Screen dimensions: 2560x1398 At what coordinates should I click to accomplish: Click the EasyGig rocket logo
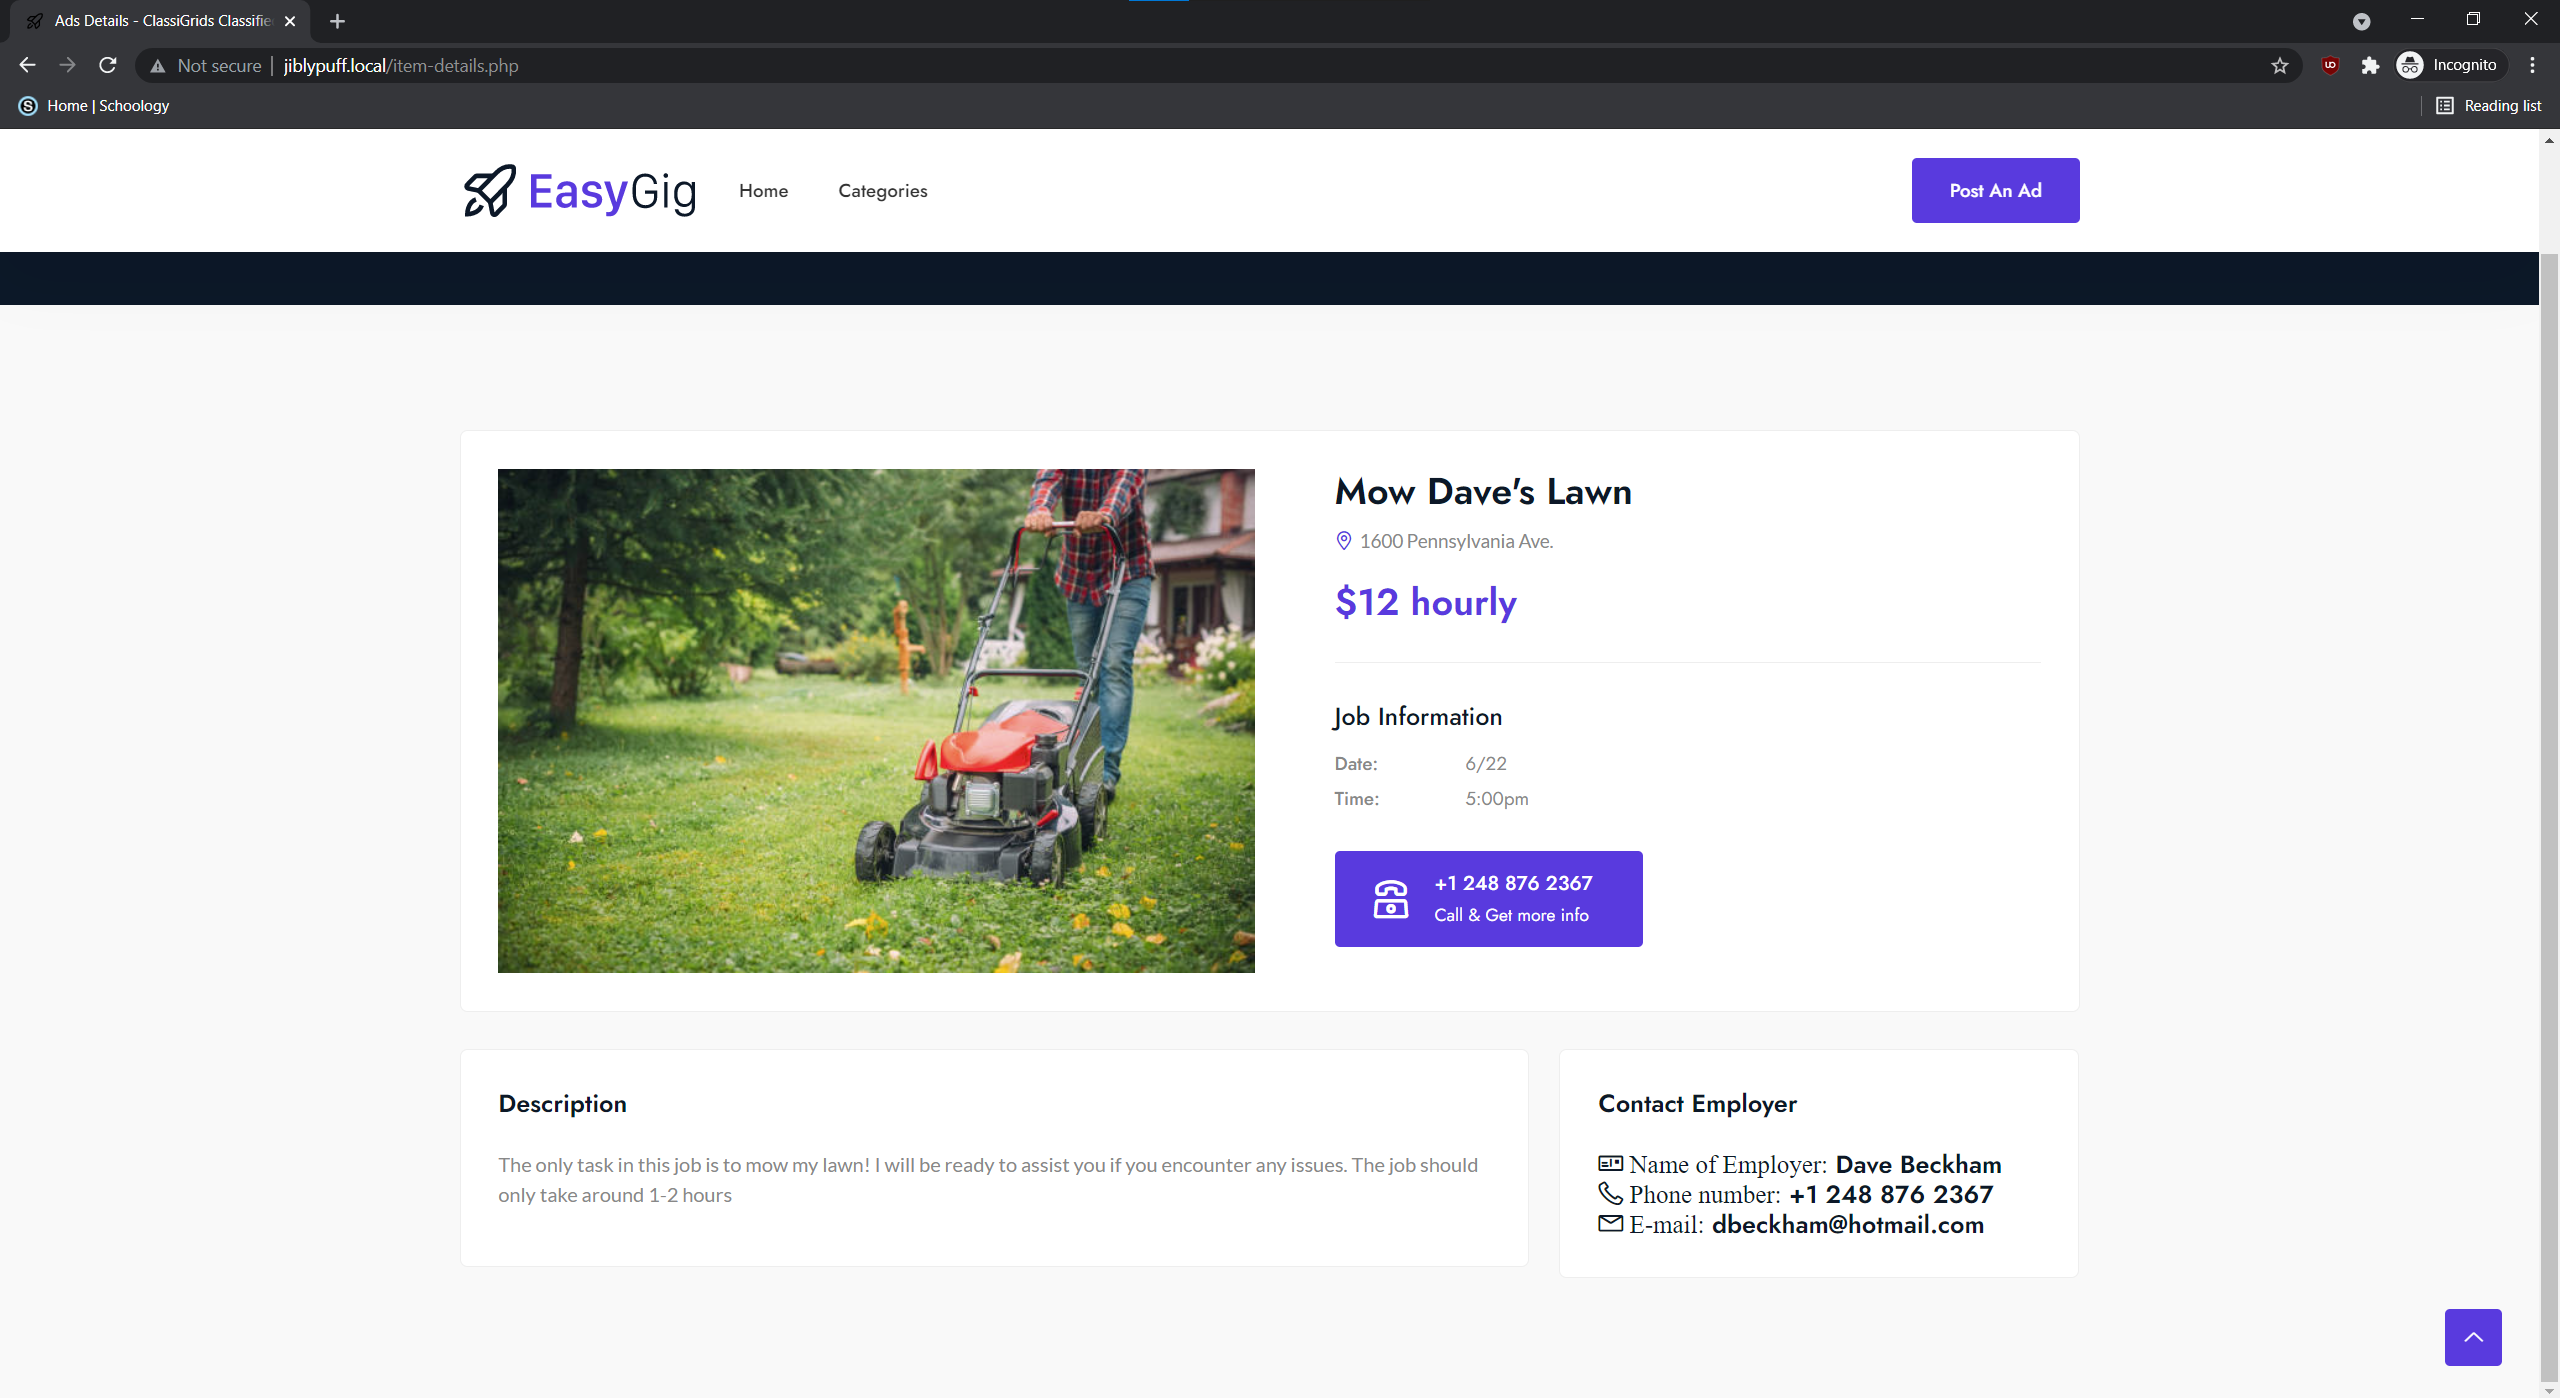(x=490, y=190)
